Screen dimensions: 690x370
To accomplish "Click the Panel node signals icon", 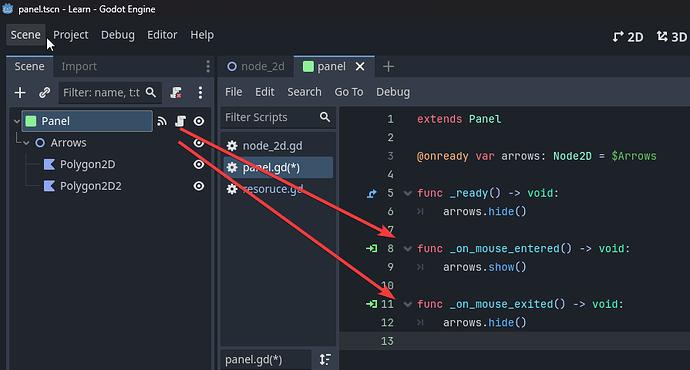I will coord(162,121).
